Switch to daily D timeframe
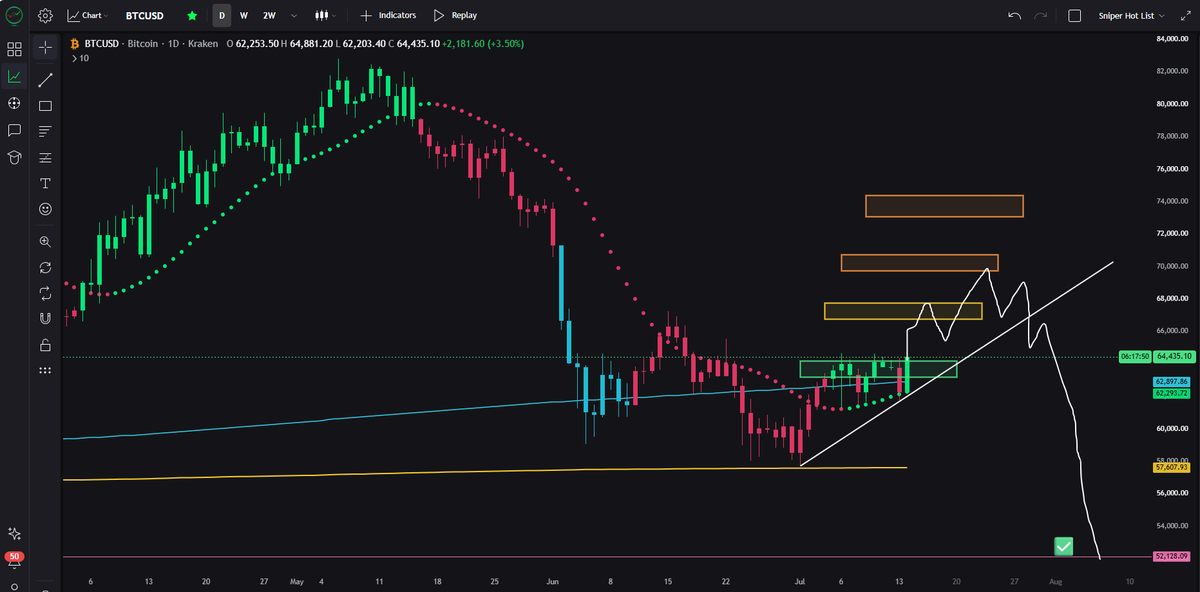Image resolution: width=1200 pixels, height=592 pixels. click(x=222, y=15)
